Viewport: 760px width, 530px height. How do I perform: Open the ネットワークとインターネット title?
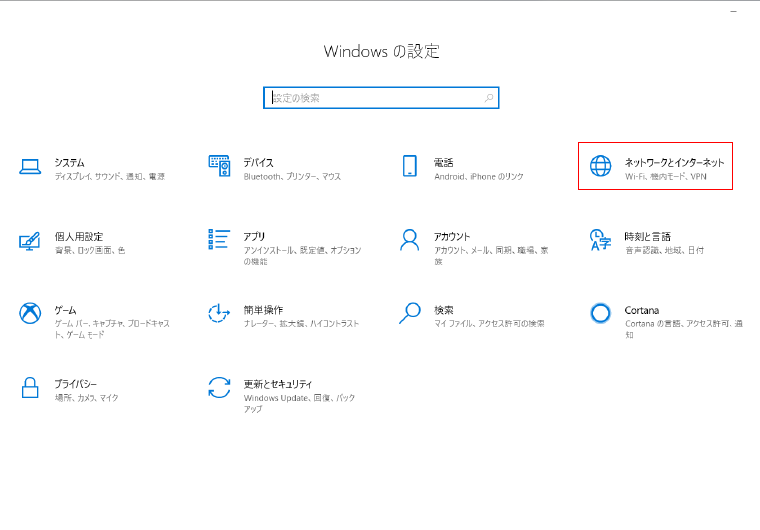tap(674, 162)
